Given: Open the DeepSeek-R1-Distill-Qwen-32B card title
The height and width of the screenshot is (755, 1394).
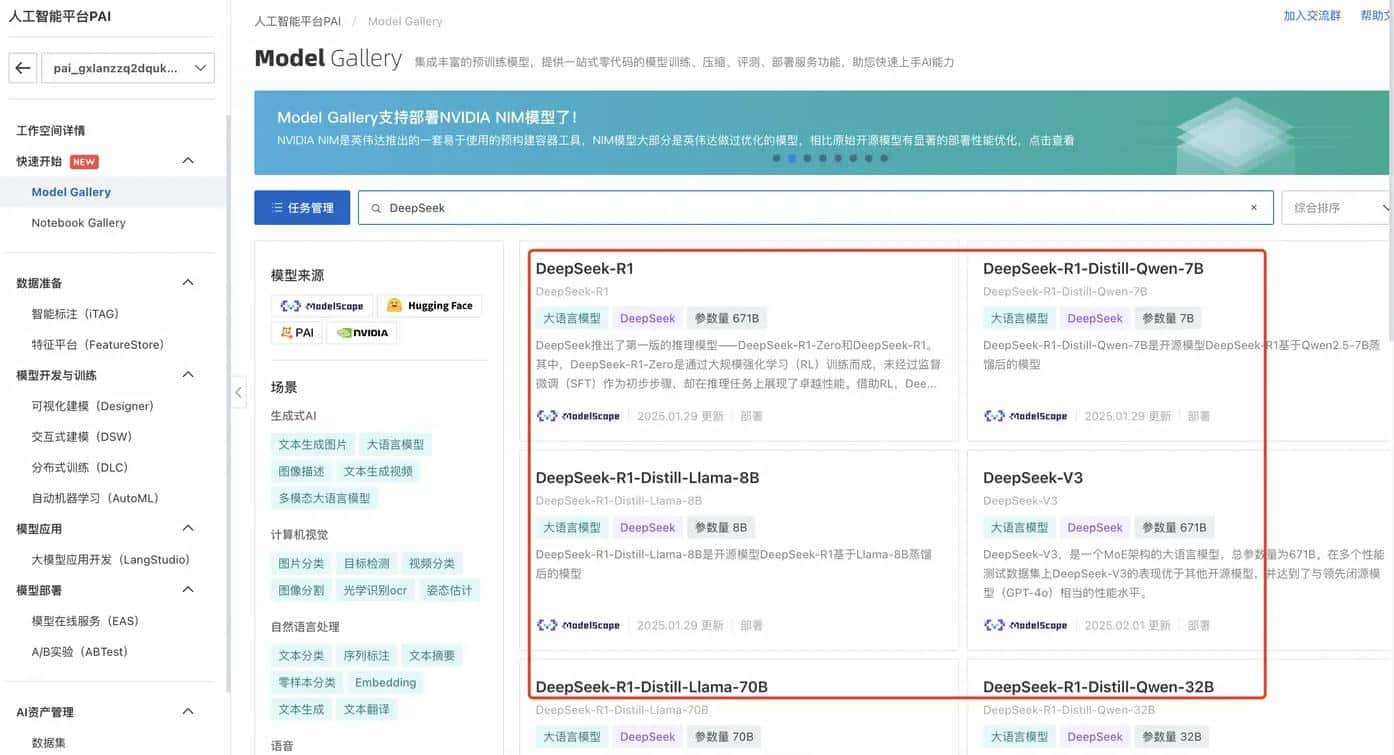Looking at the screenshot, I should click(x=1098, y=687).
